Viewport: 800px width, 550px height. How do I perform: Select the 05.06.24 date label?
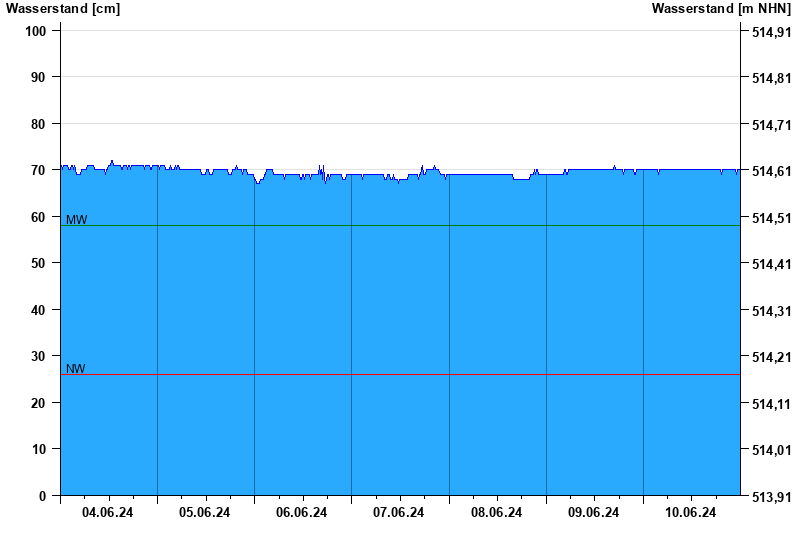[x=204, y=512]
